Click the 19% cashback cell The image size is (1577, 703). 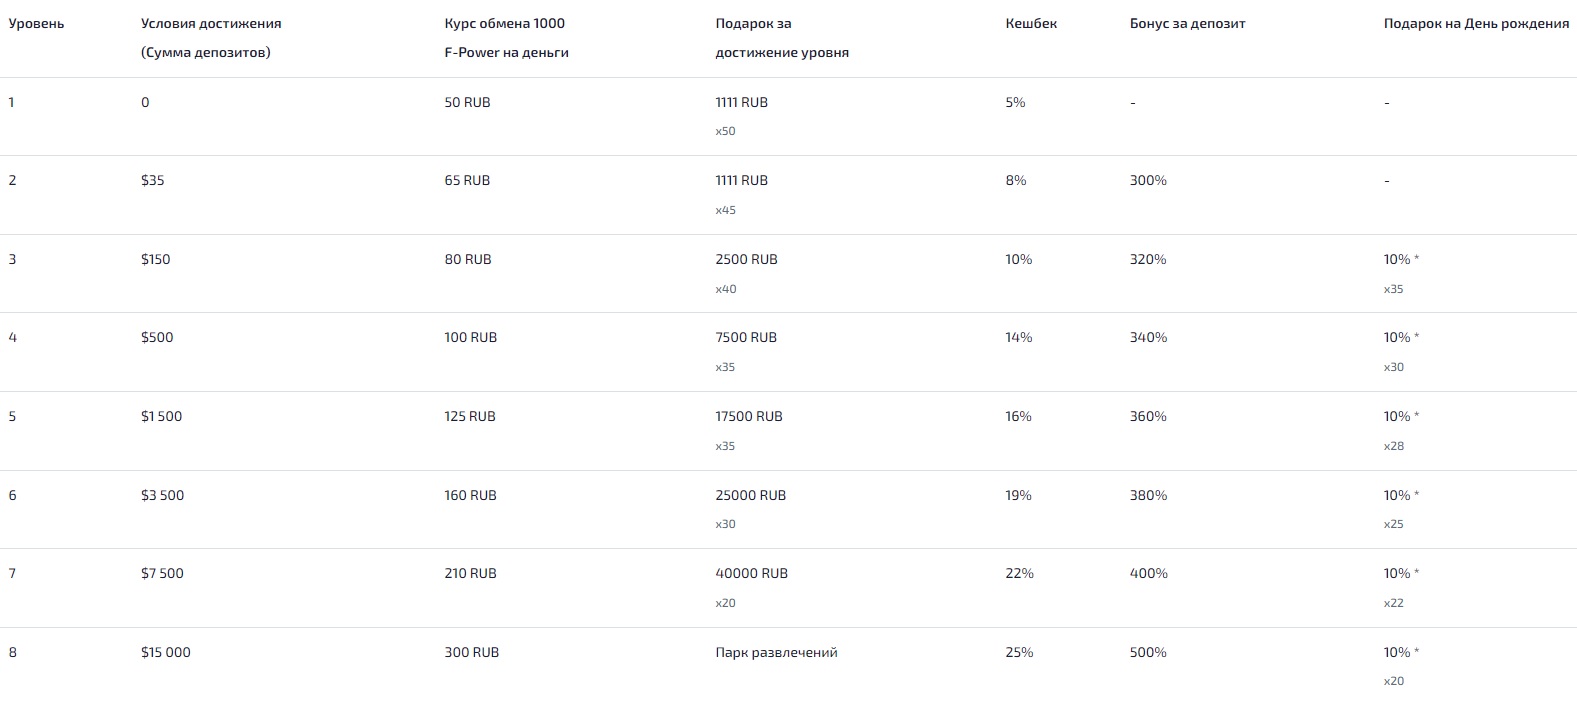tap(1018, 495)
